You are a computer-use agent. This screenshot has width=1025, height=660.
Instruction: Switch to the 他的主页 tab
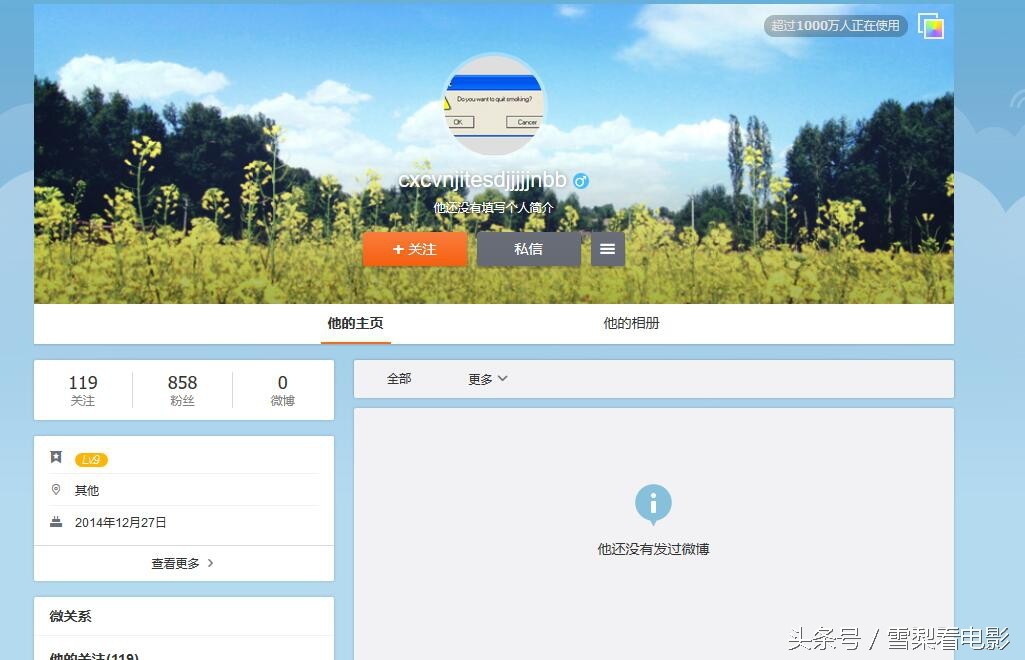(355, 324)
